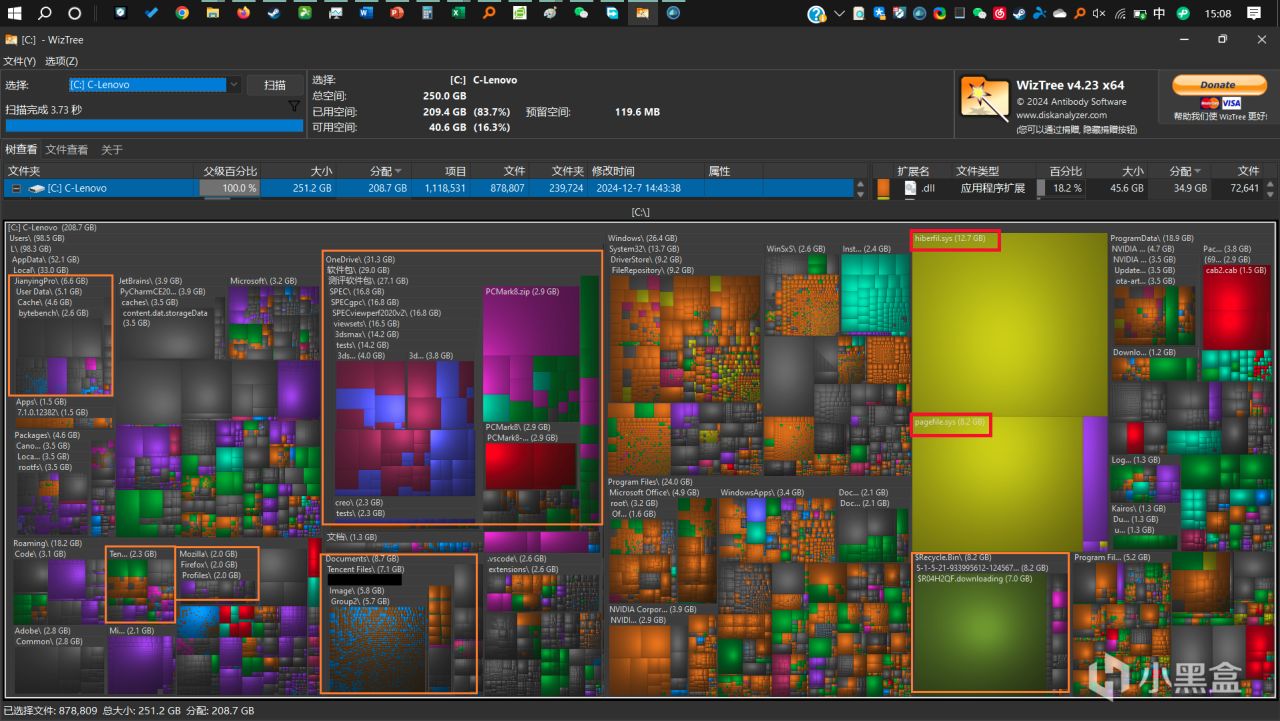1280x721 pixels.
Task: Click the 扫描 scan button
Action: [x=275, y=85]
